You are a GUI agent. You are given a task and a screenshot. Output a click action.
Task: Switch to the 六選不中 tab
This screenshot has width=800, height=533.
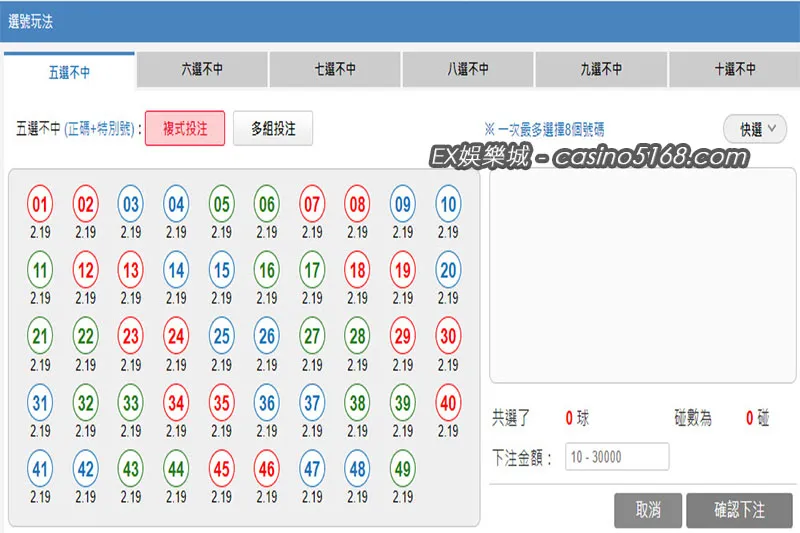(202, 69)
